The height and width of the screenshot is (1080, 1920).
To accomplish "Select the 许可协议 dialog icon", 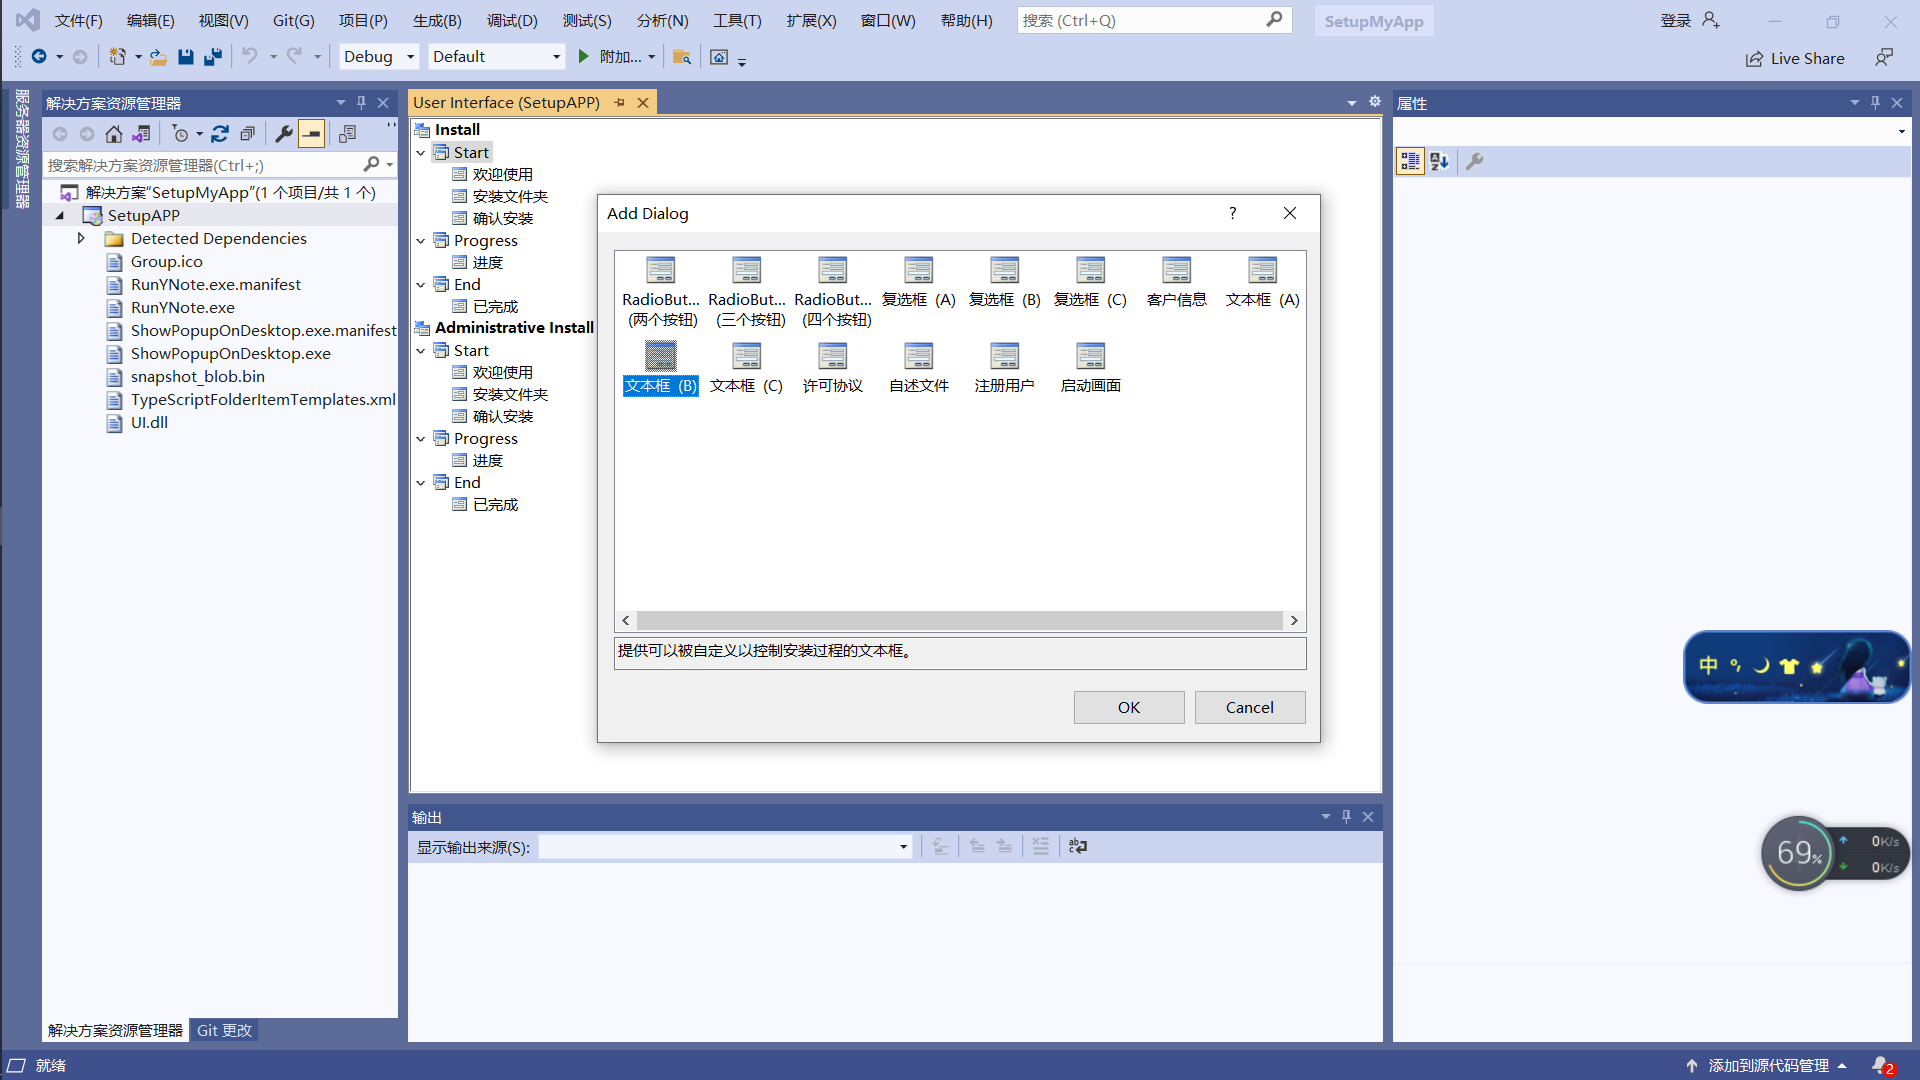I will [x=832, y=357].
